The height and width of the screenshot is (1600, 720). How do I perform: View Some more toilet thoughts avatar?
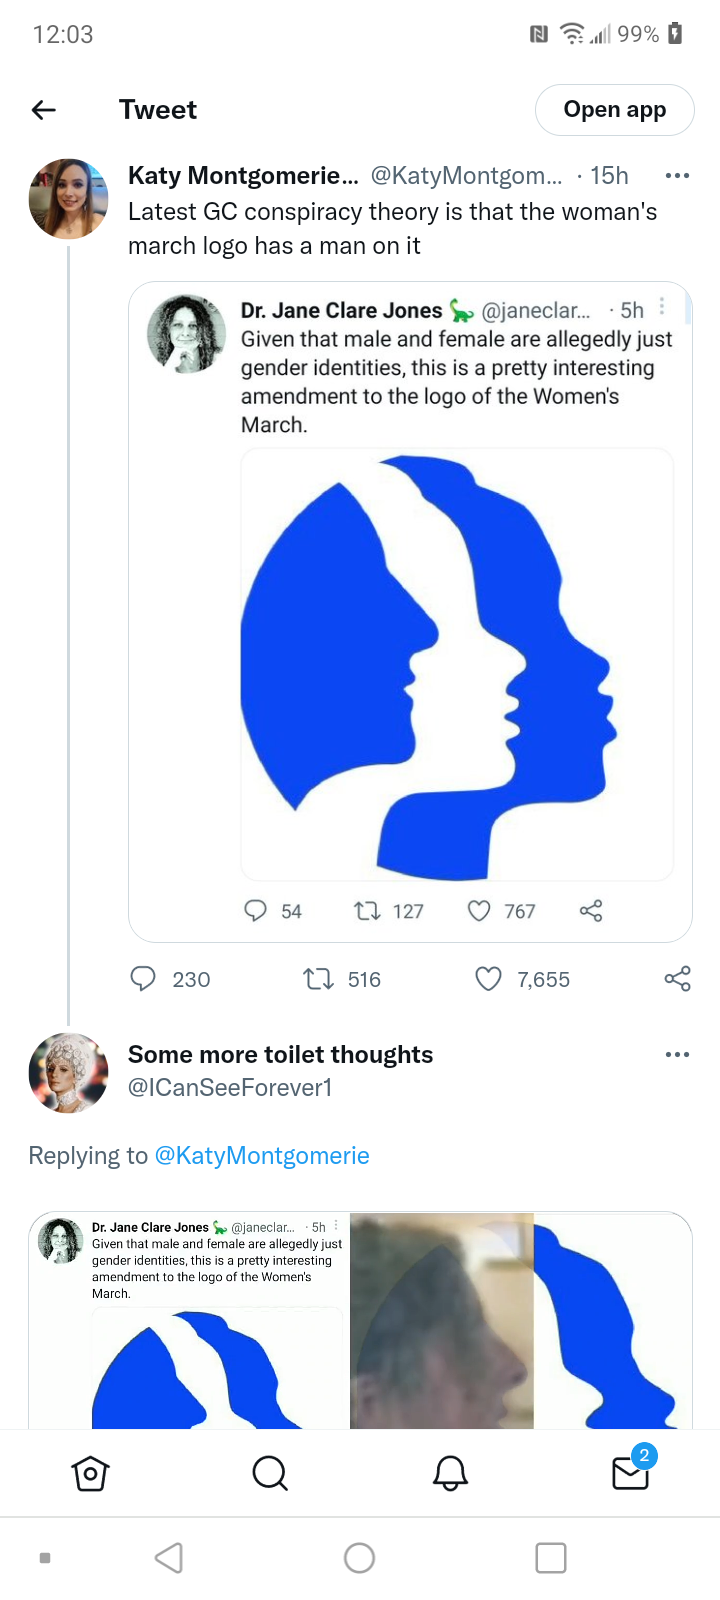coord(68,1072)
